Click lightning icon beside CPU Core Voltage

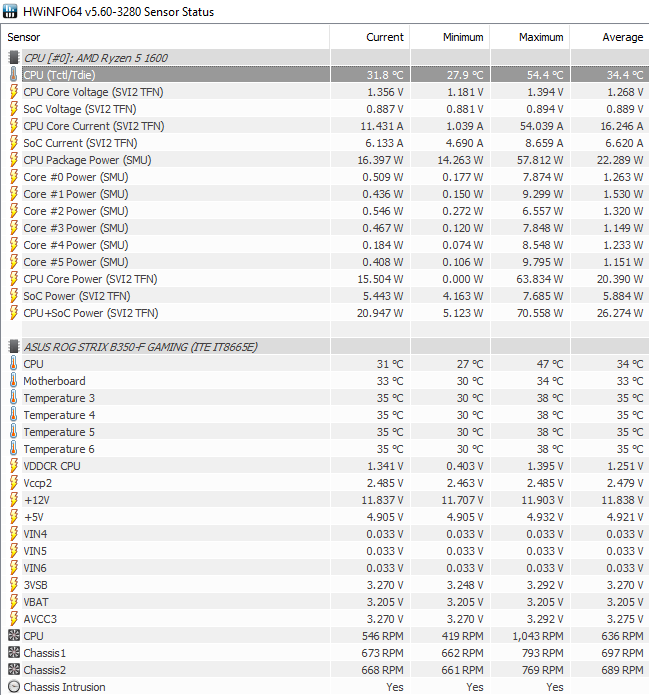coord(14,91)
